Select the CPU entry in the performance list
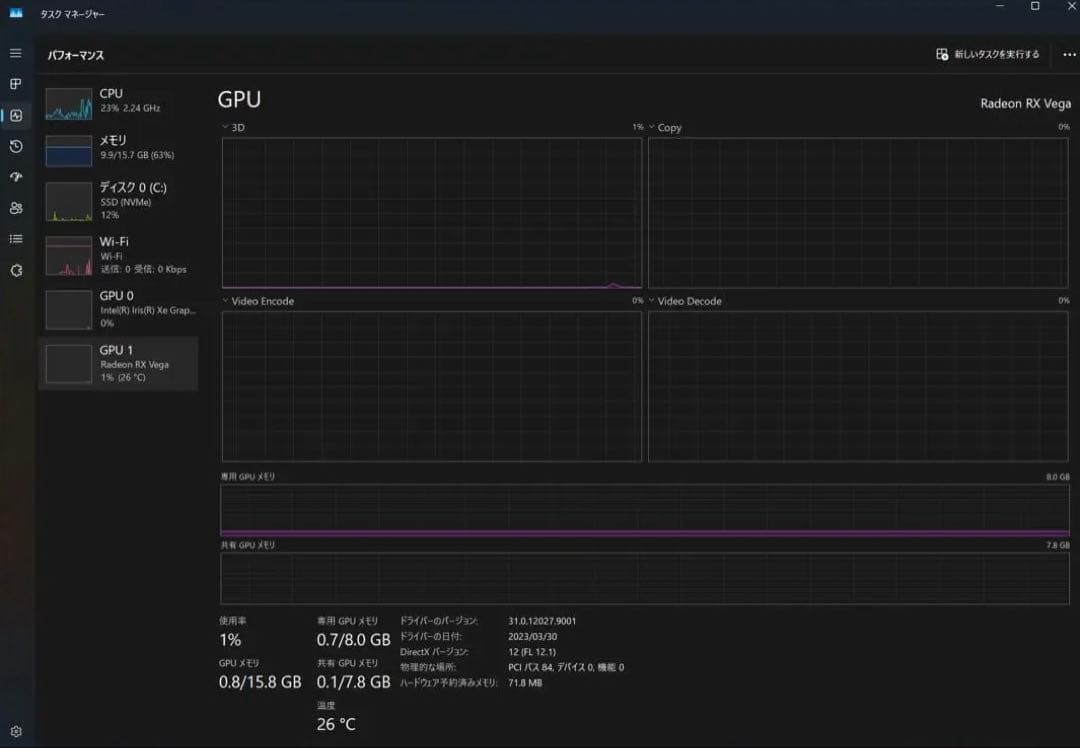Viewport: 1080px width, 748px height. [119, 103]
